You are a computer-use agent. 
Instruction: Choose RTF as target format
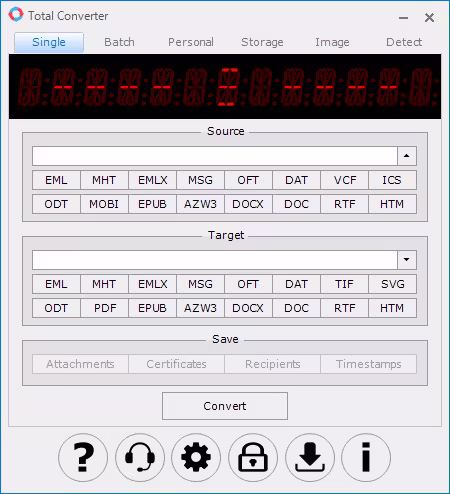click(x=344, y=308)
